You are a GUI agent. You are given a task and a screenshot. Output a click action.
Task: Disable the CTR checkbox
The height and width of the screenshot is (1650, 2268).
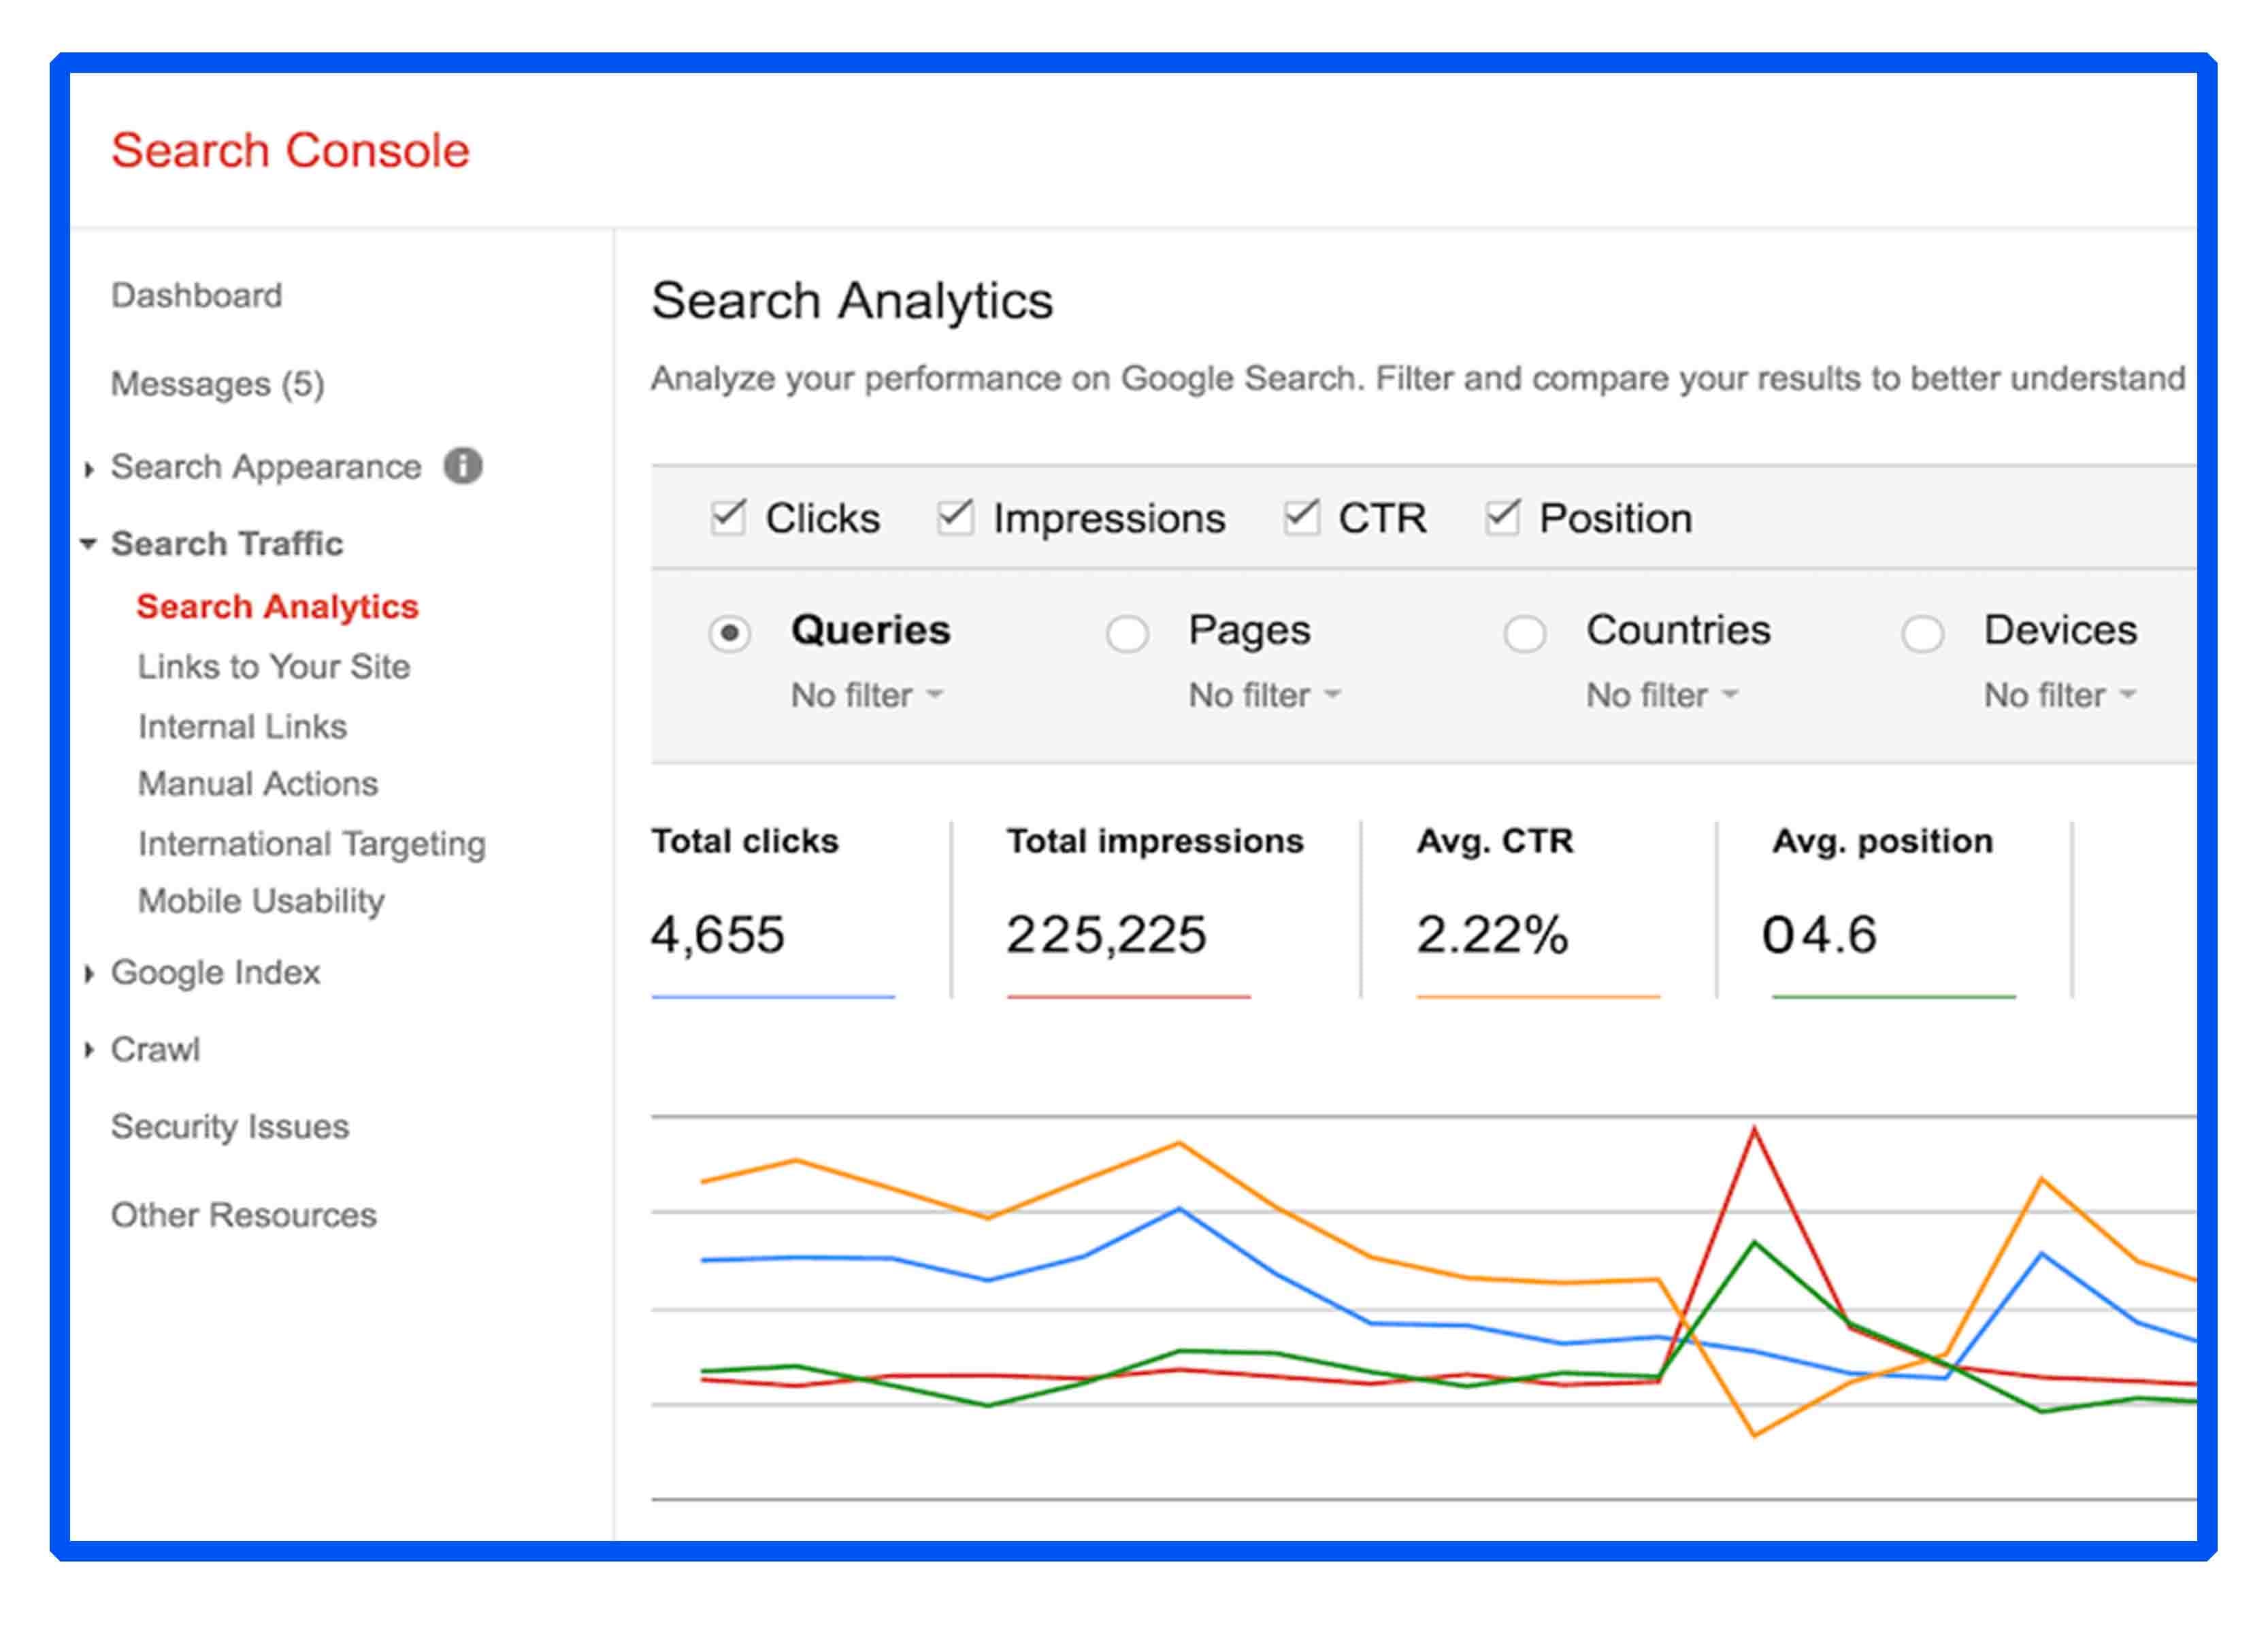click(x=1301, y=518)
